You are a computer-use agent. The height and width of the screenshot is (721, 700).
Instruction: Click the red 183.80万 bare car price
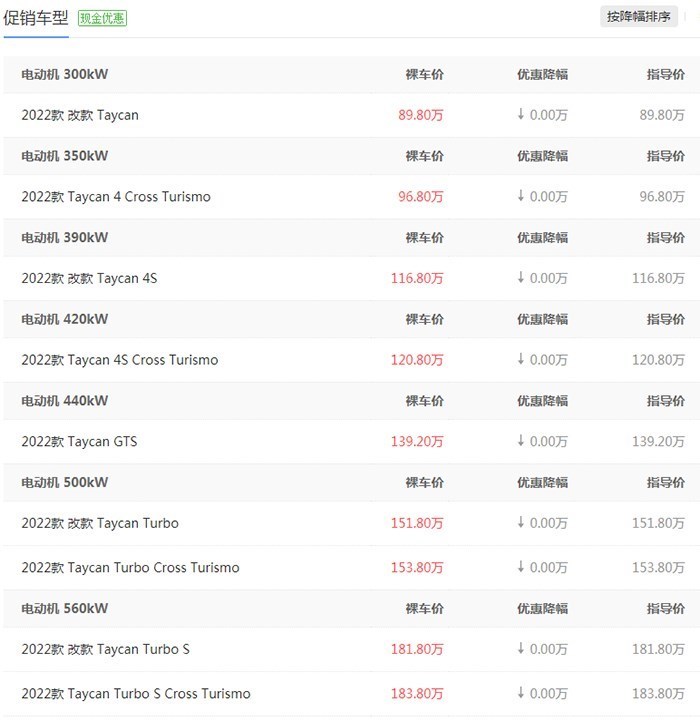417,693
